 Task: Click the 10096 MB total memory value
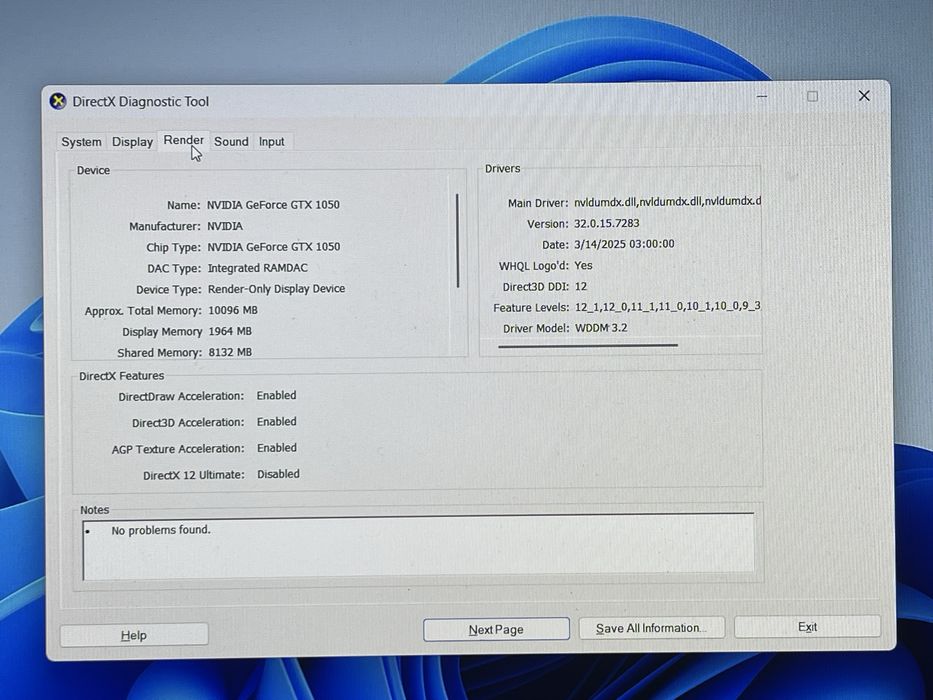click(233, 310)
